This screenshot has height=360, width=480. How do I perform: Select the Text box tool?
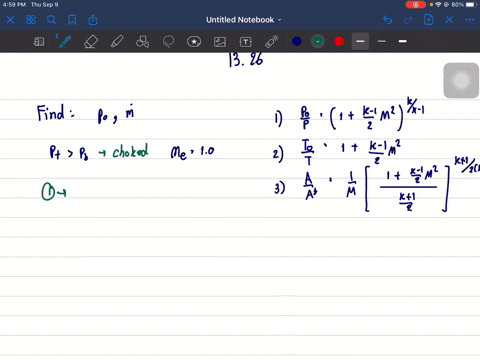[x=246, y=42]
